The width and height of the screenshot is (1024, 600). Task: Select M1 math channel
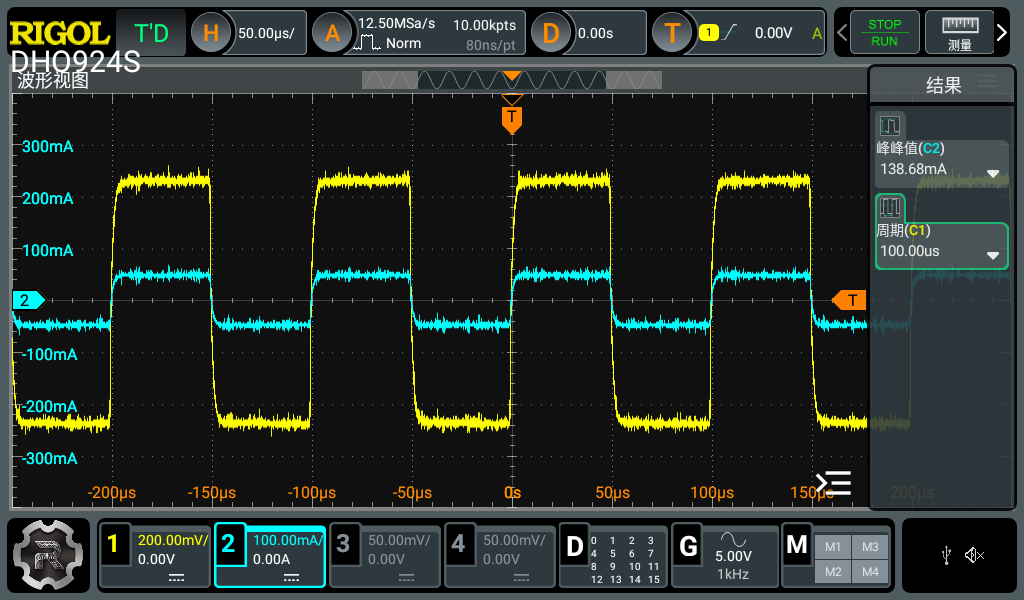pyautogui.click(x=833, y=547)
